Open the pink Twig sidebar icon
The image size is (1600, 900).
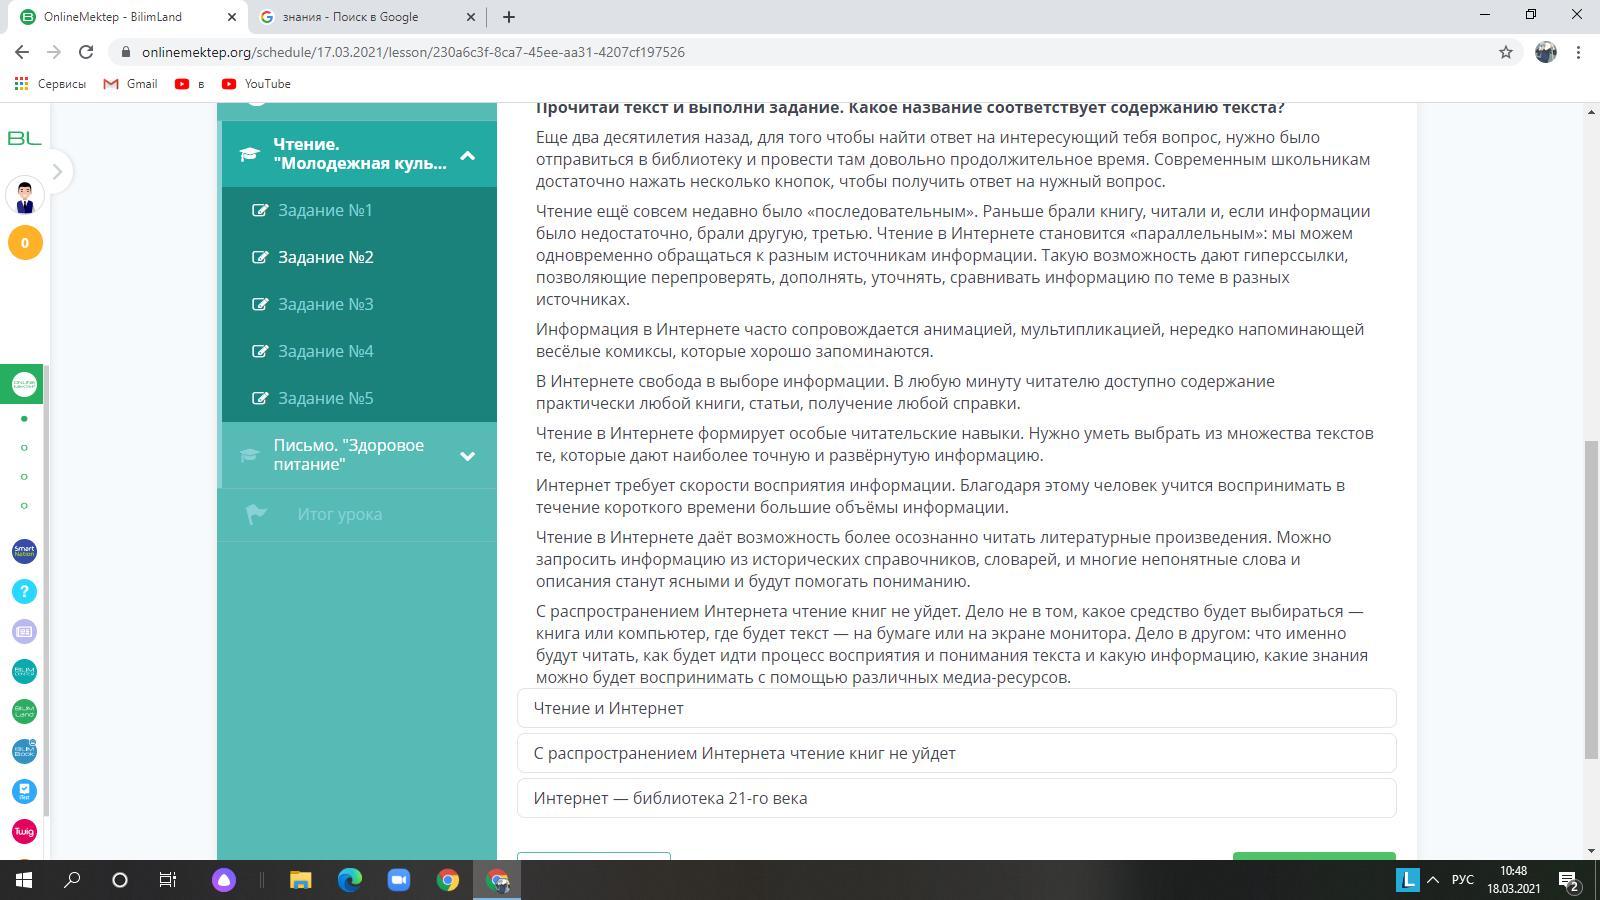pos(24,831)
